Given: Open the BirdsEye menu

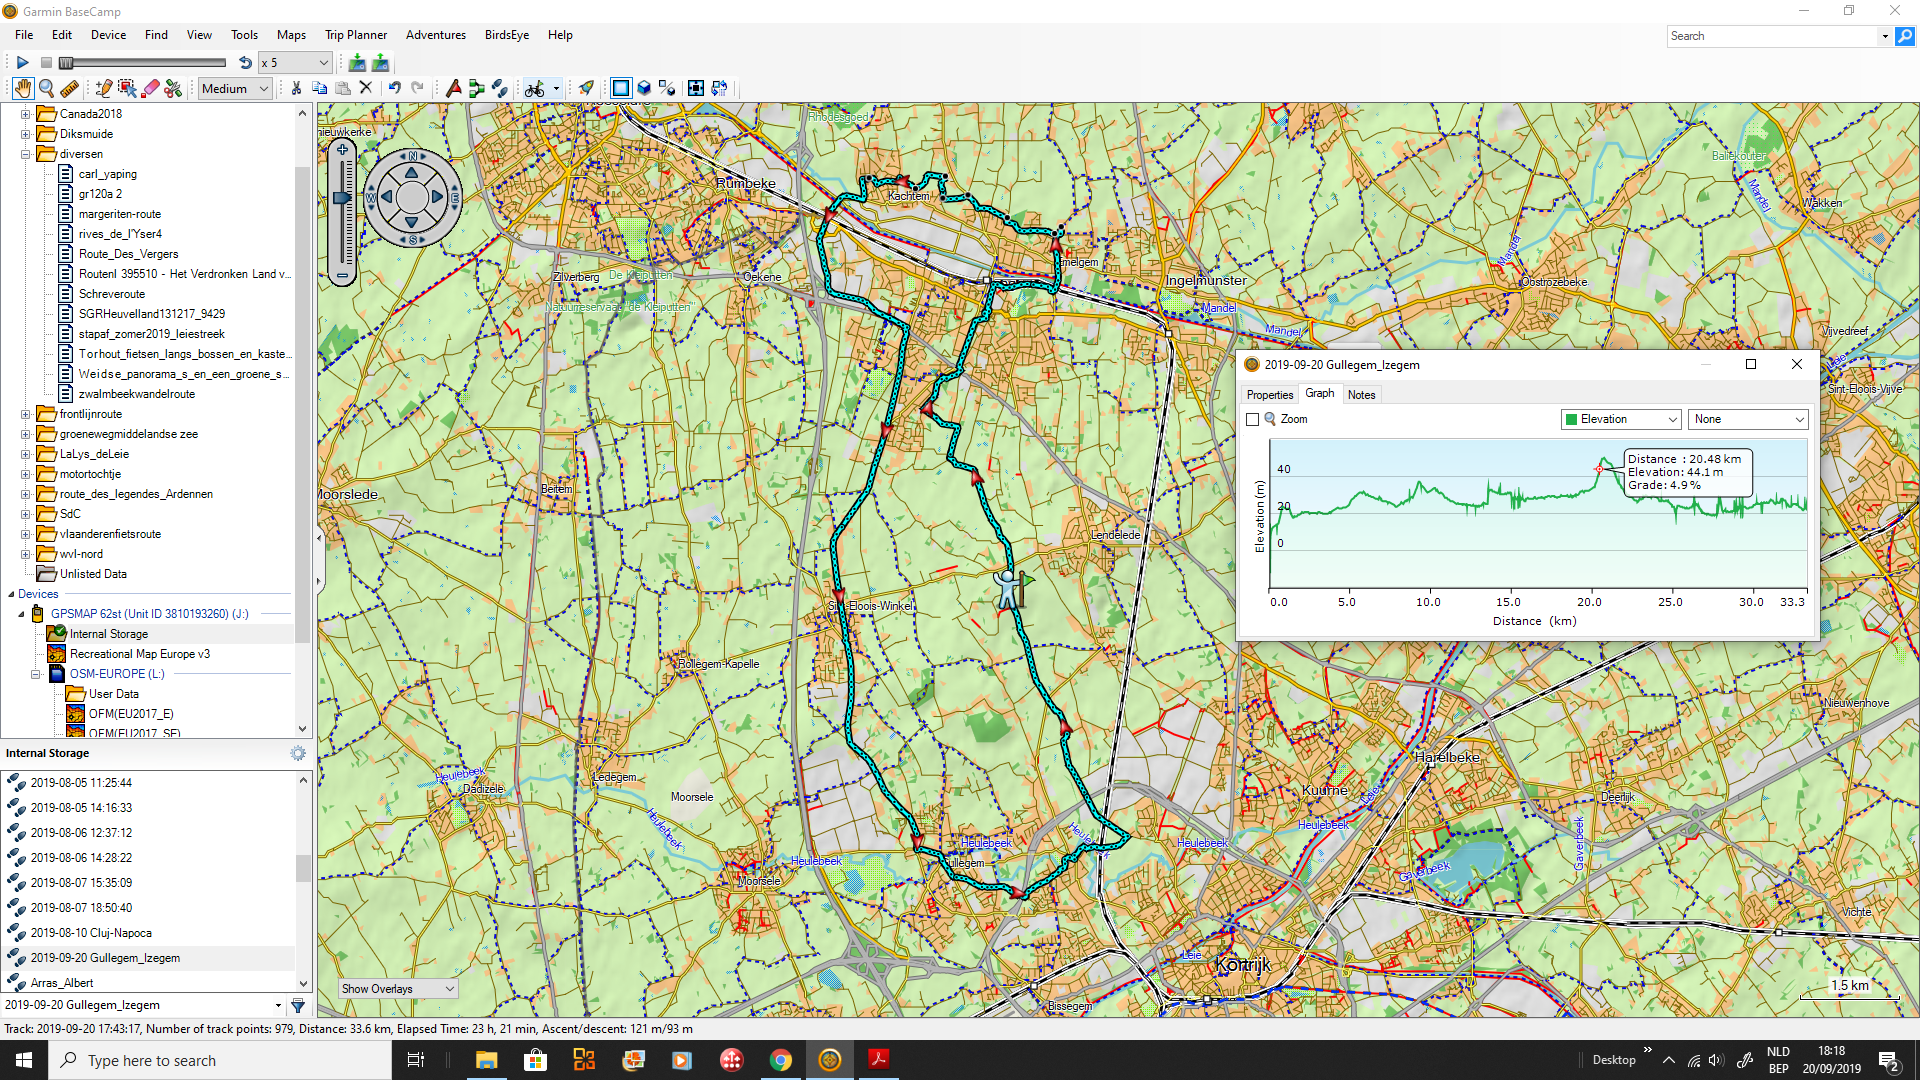Looking at the screenshot, I should coord(507,35).
